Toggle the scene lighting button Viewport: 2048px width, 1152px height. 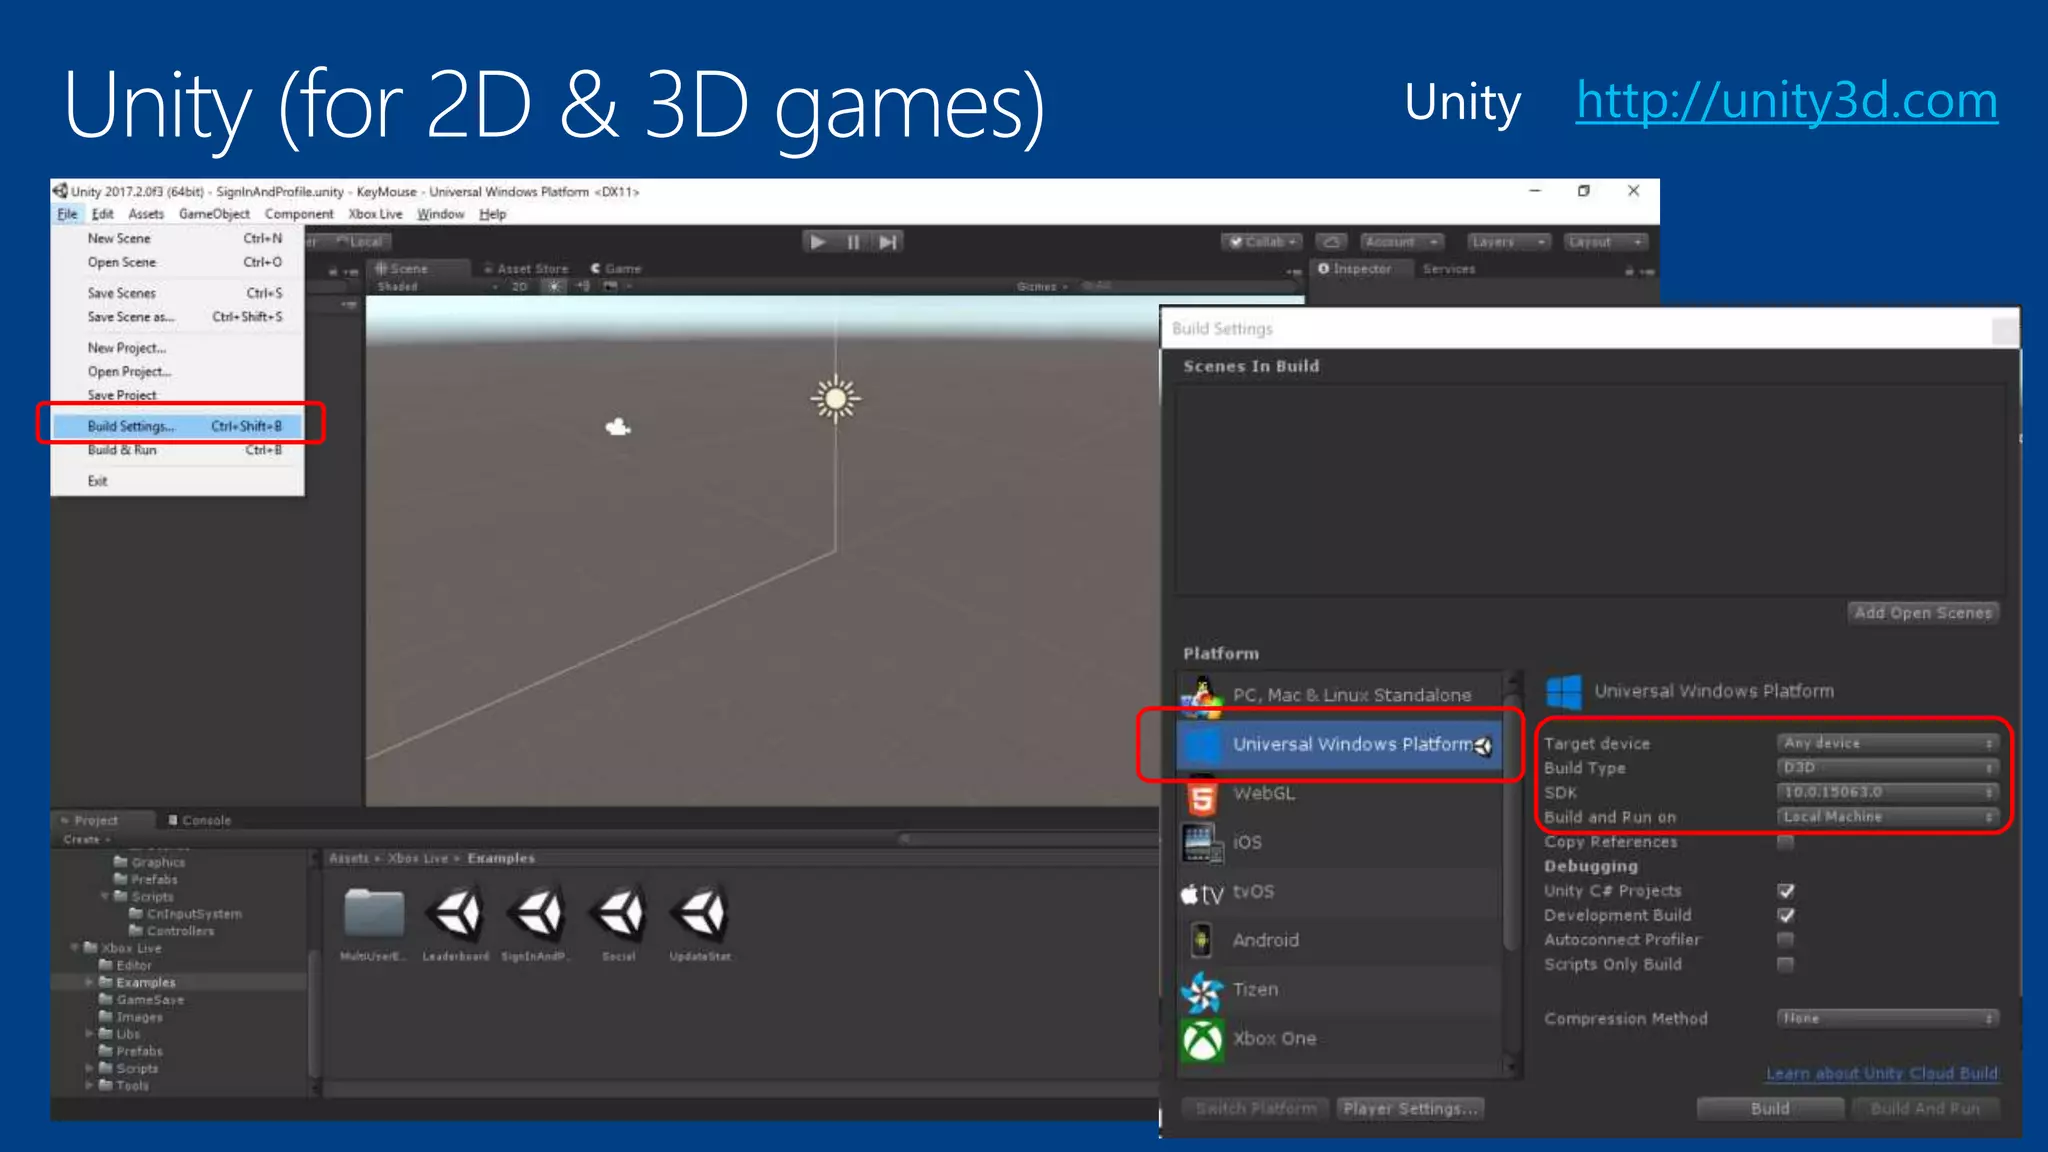tap(553, 286)
